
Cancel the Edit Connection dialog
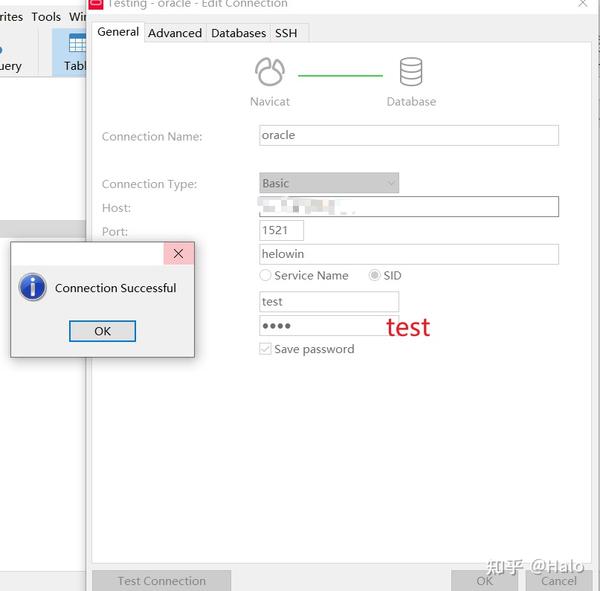pos(559,581)
